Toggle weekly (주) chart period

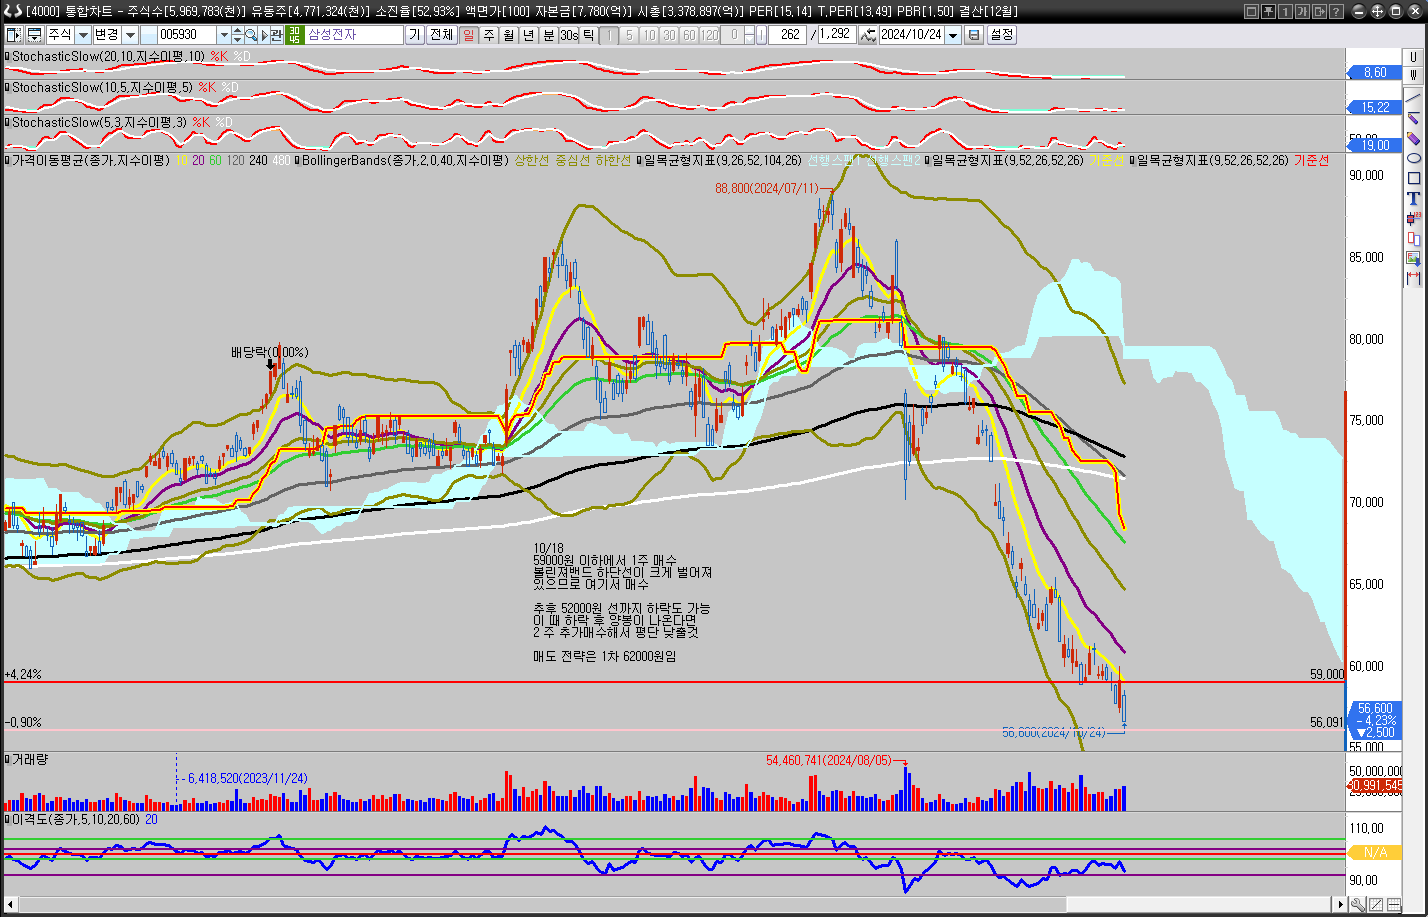488,35
